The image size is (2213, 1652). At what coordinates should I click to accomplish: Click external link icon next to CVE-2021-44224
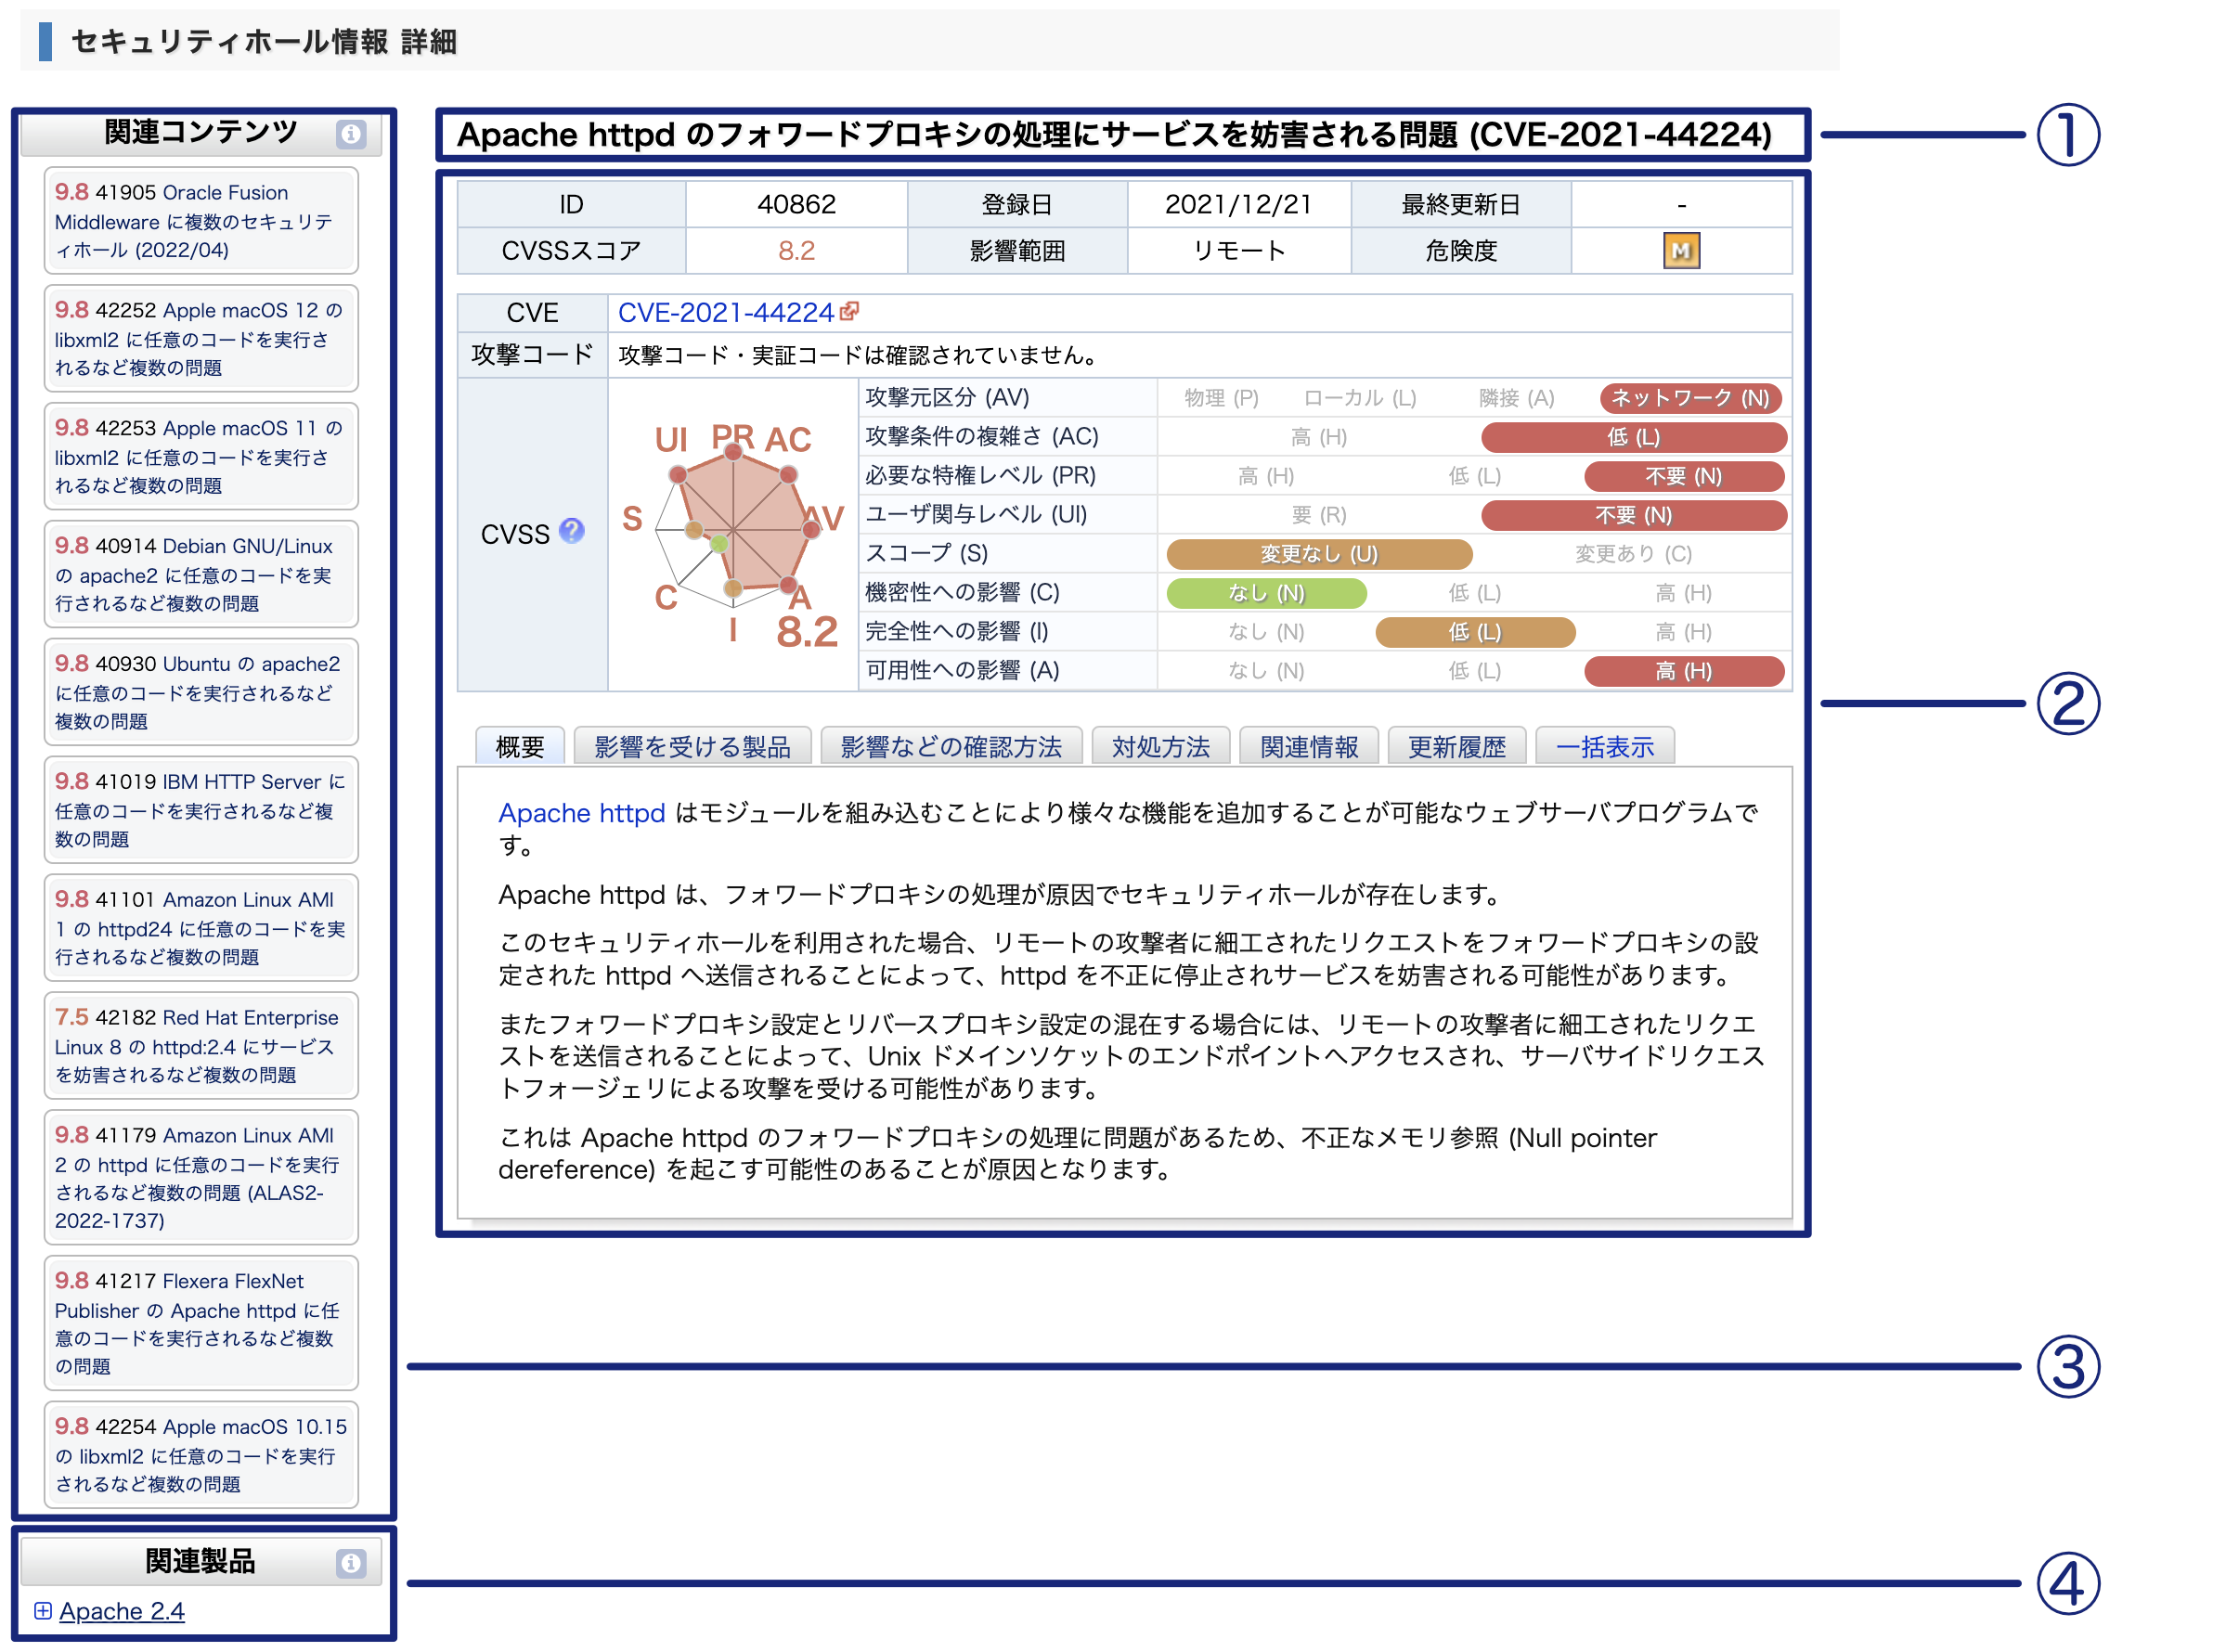point(849,311)
